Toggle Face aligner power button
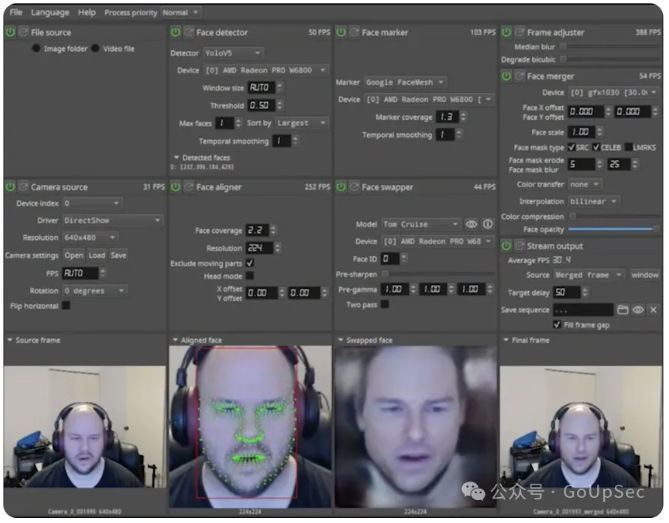The height and width of the screenshot is (523, 669). point(175,187)
